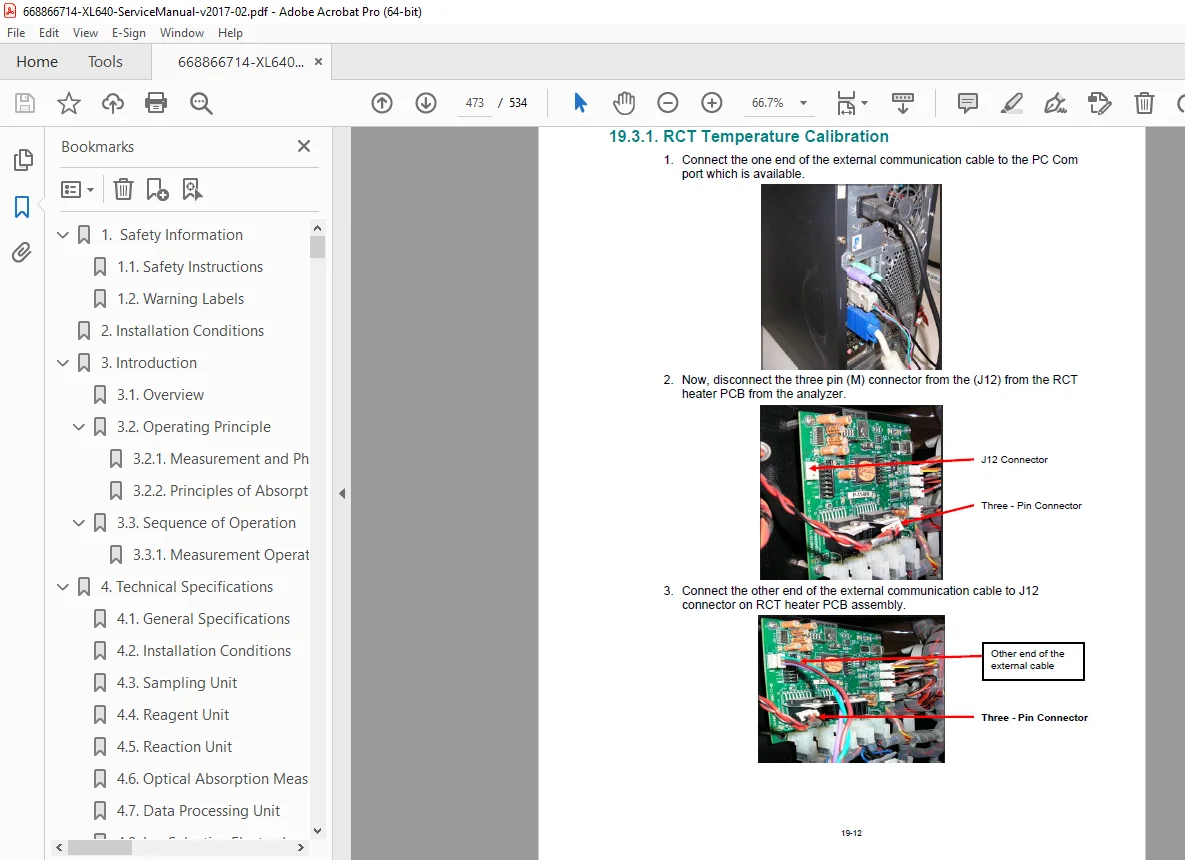
Task: Collapse the 3.2. Operating Principle bookmark
Action: (79, 427)
